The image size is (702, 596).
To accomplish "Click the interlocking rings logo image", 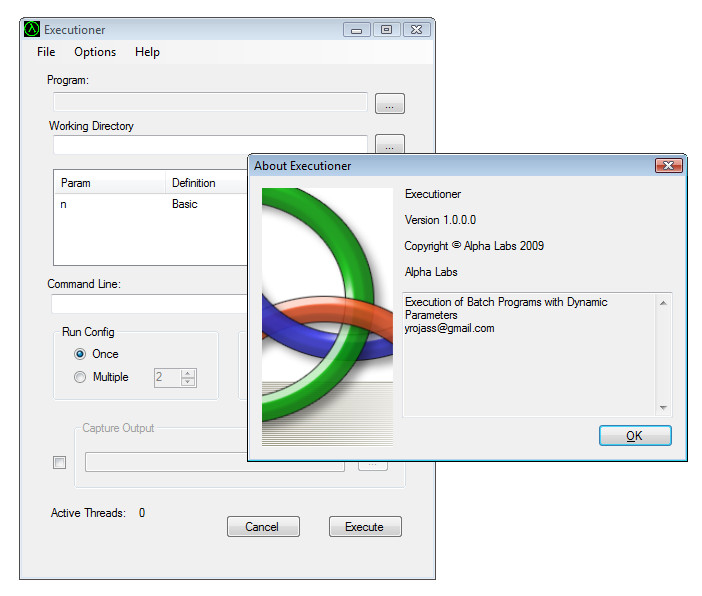I will (327, 317).
